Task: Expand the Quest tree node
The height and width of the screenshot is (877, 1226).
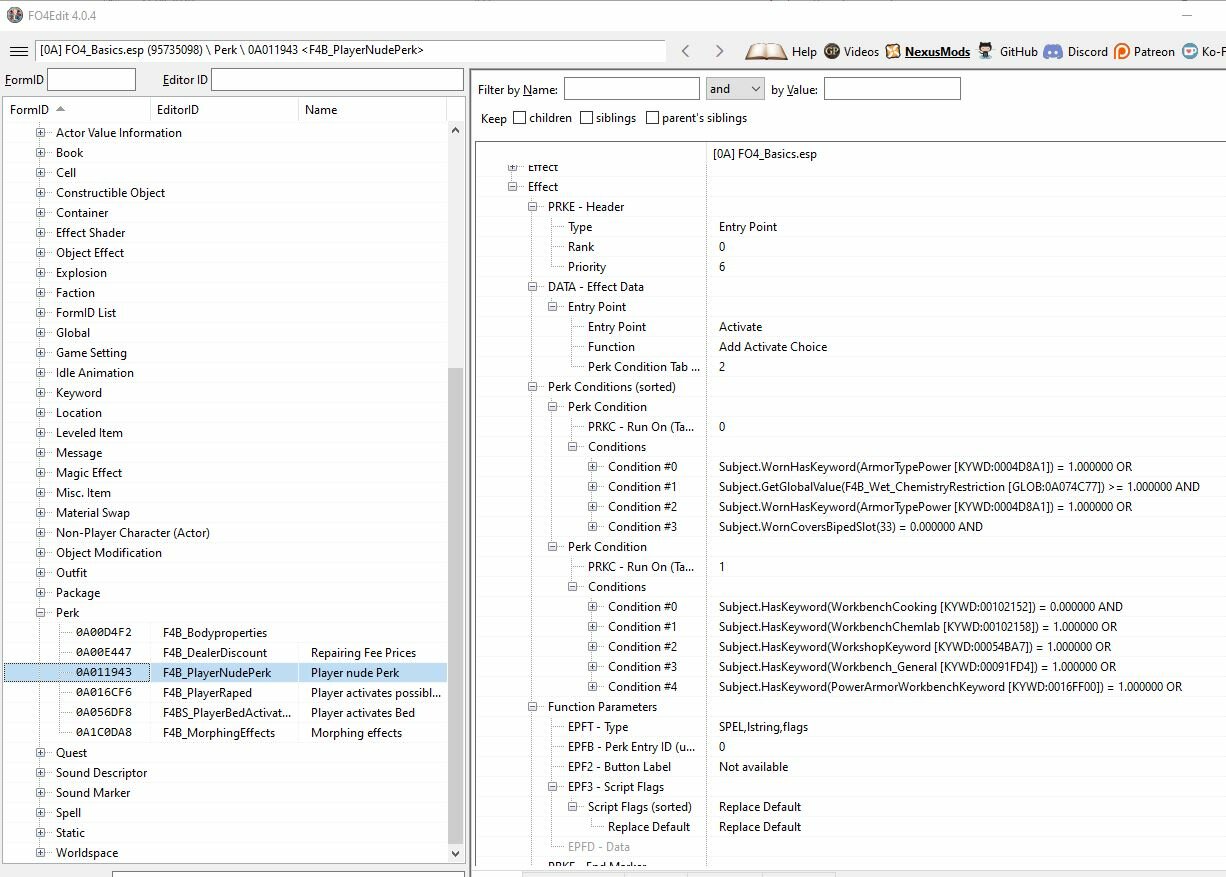Action: click(41, 753)
